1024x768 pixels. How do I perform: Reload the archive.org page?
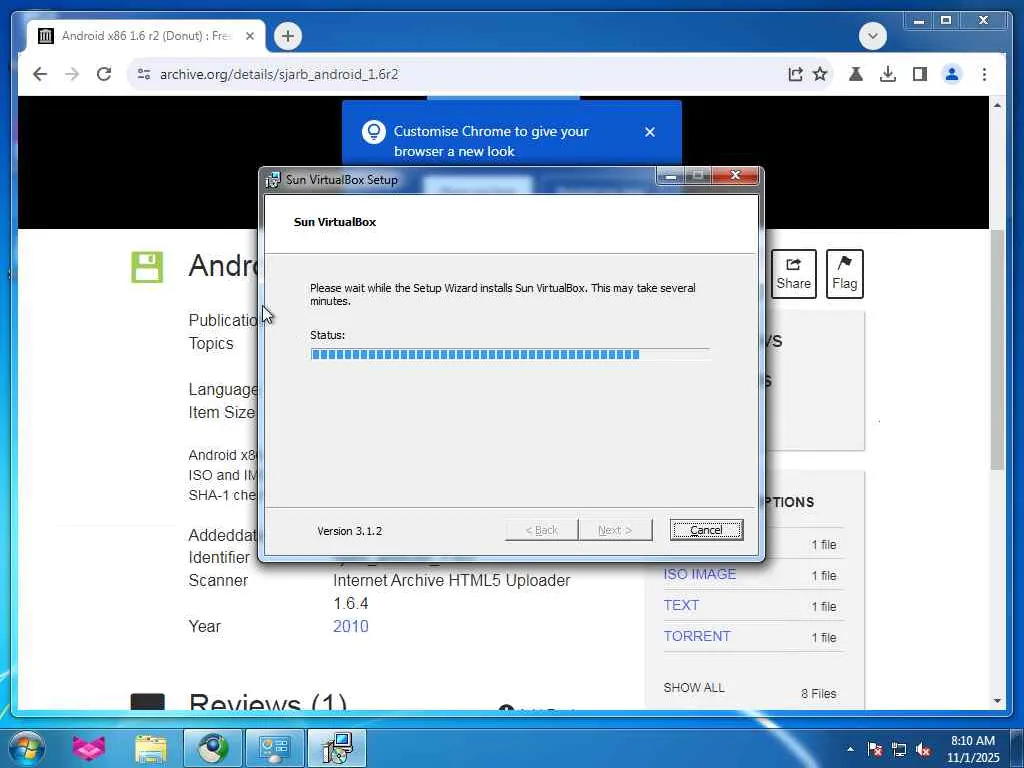(104, 74)
